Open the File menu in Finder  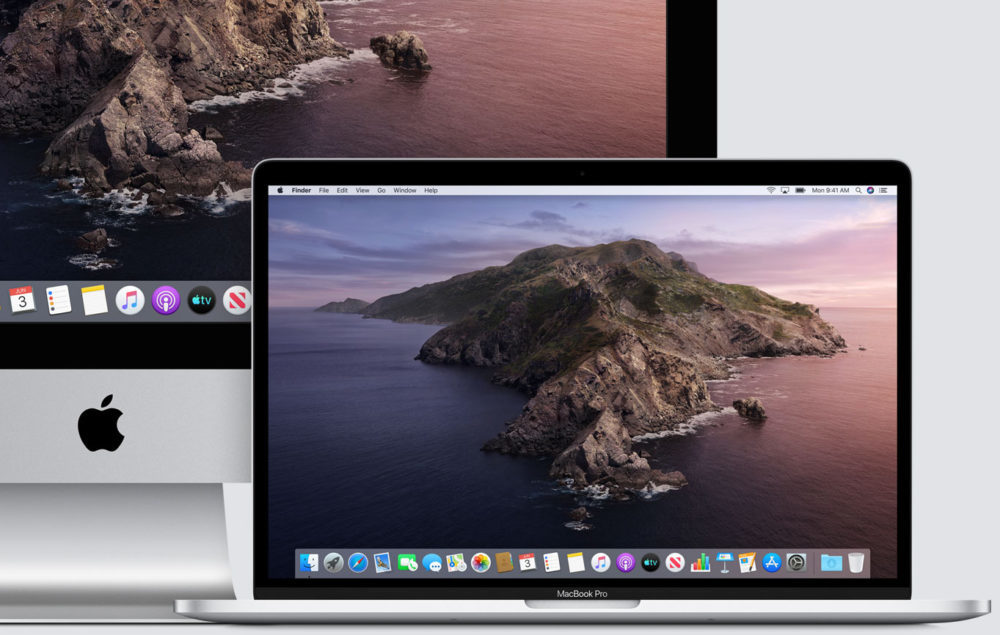click(323, 190)
